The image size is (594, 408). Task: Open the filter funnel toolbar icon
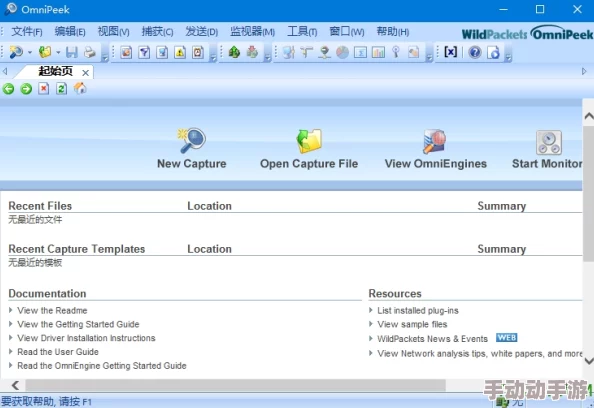tap(144, 52)
